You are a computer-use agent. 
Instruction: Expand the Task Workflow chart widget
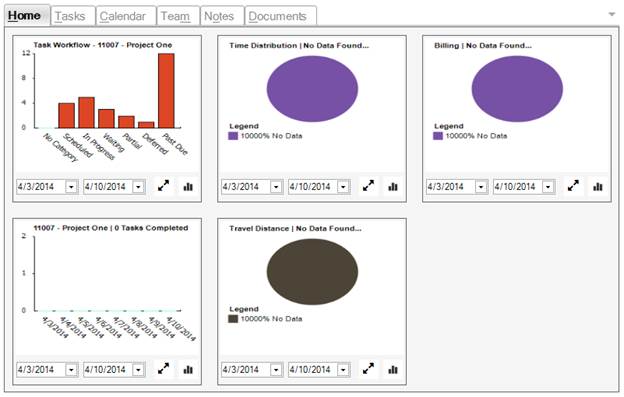pyautogui.click(x=163, y=186)
